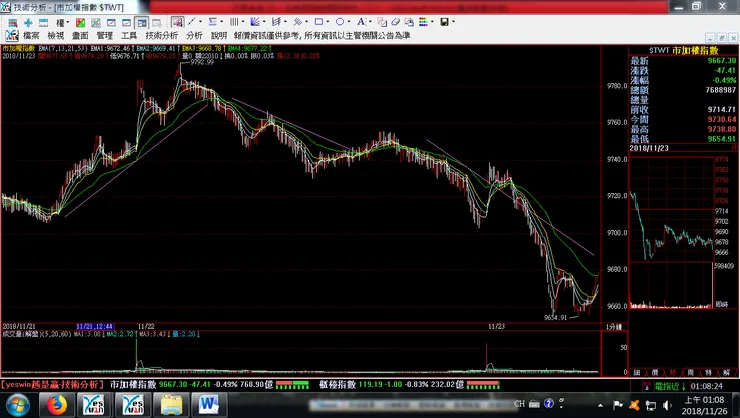This screenshot has height=418, width=740.
Task: Select the rectangle drawing tool
Action: point(319,22)
